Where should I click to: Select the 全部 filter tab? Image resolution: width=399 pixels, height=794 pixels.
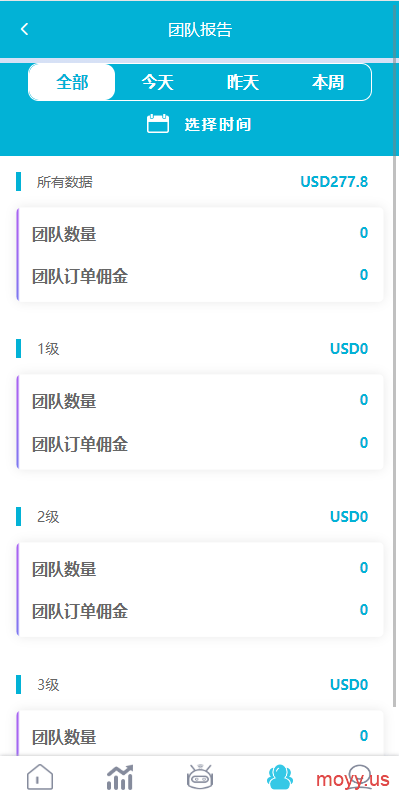(72, 82)
